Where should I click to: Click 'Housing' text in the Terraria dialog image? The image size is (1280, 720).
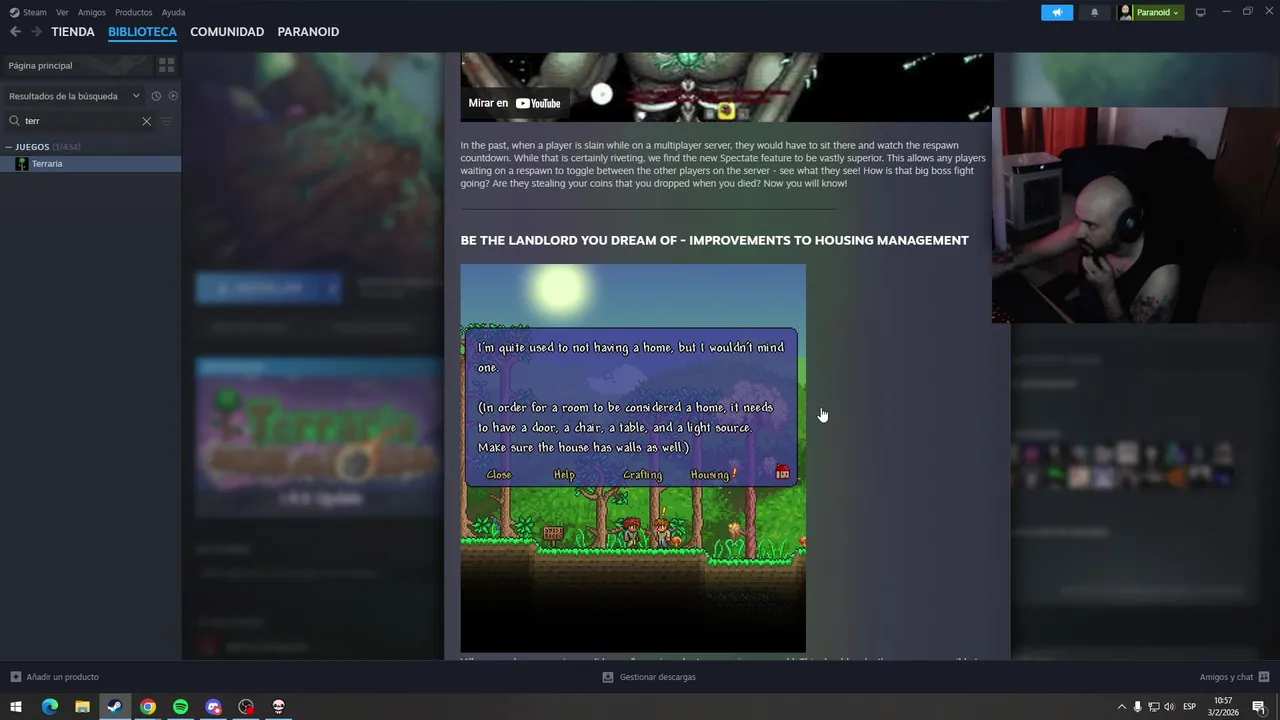pyautogui.click(x=710, y=475)
